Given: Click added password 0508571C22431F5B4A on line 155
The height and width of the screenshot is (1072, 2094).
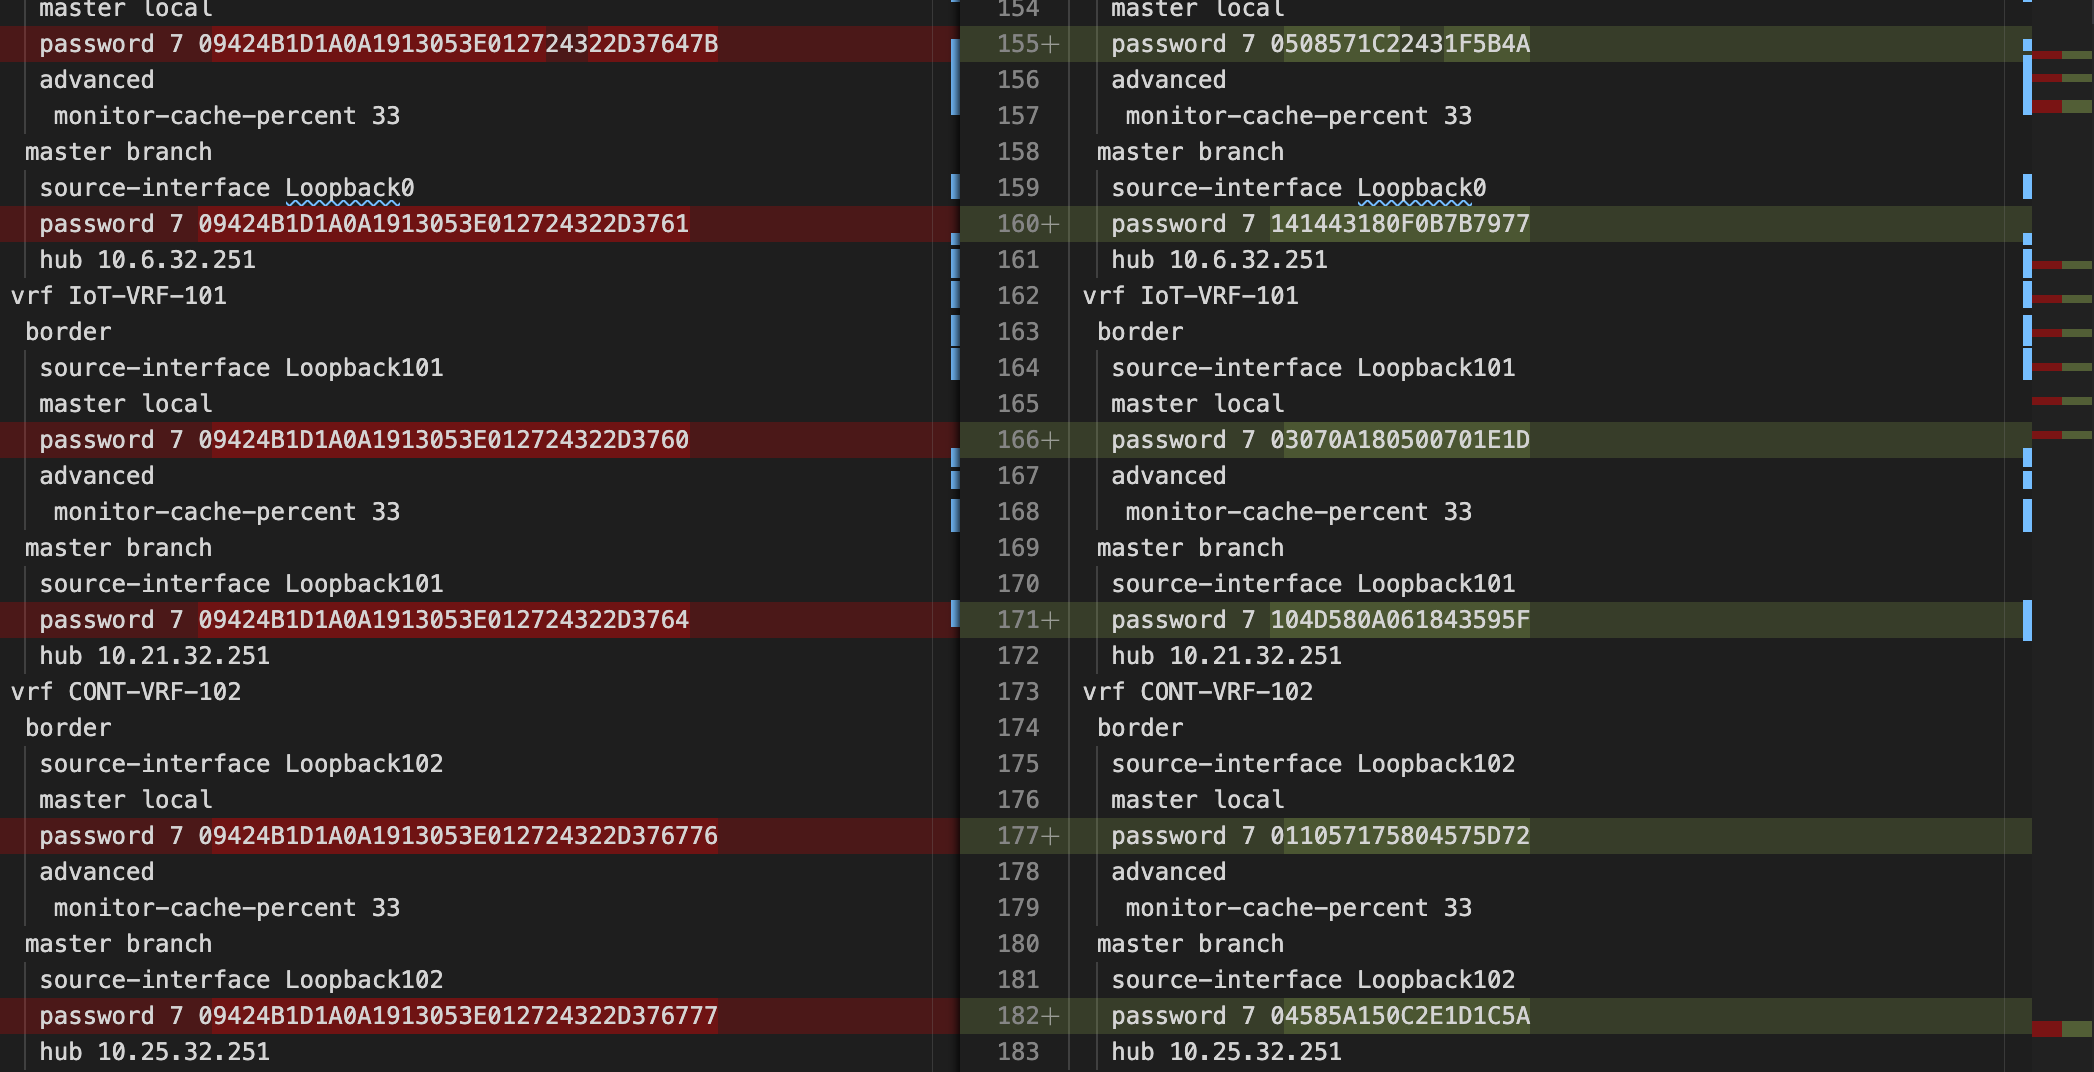Looking at the screenshot, I should (x=1400, y=44).
